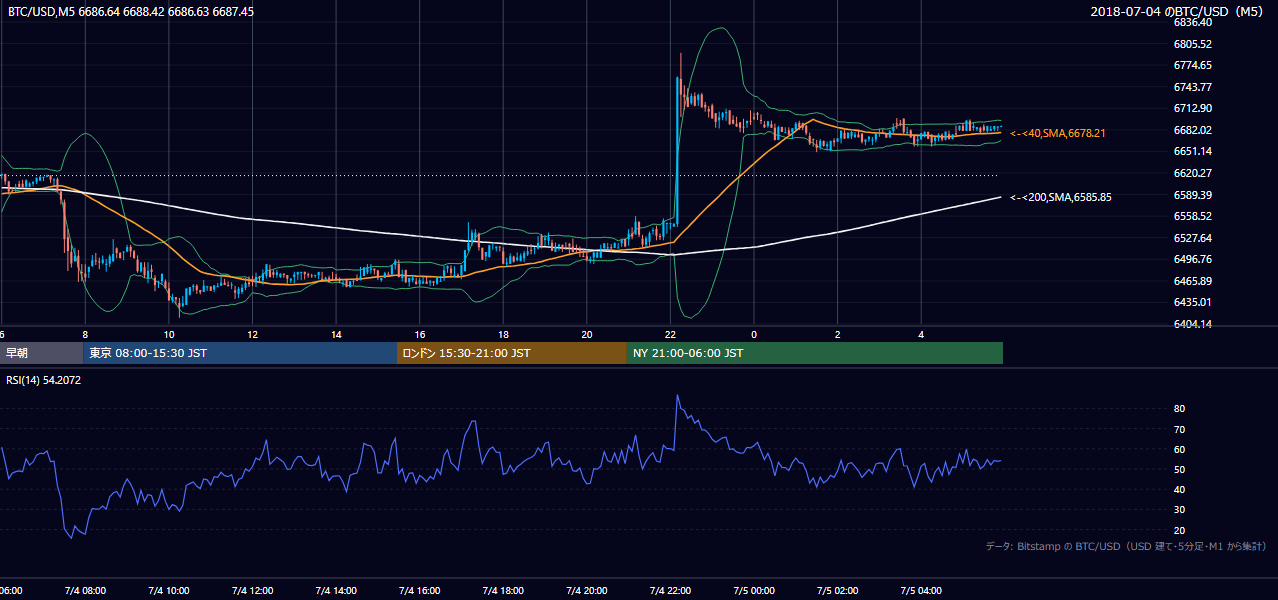The height and width of the screenshot is (600, 1278).
Task: Click the 7/4 10:00 time axis label
Action: point(169,591)
